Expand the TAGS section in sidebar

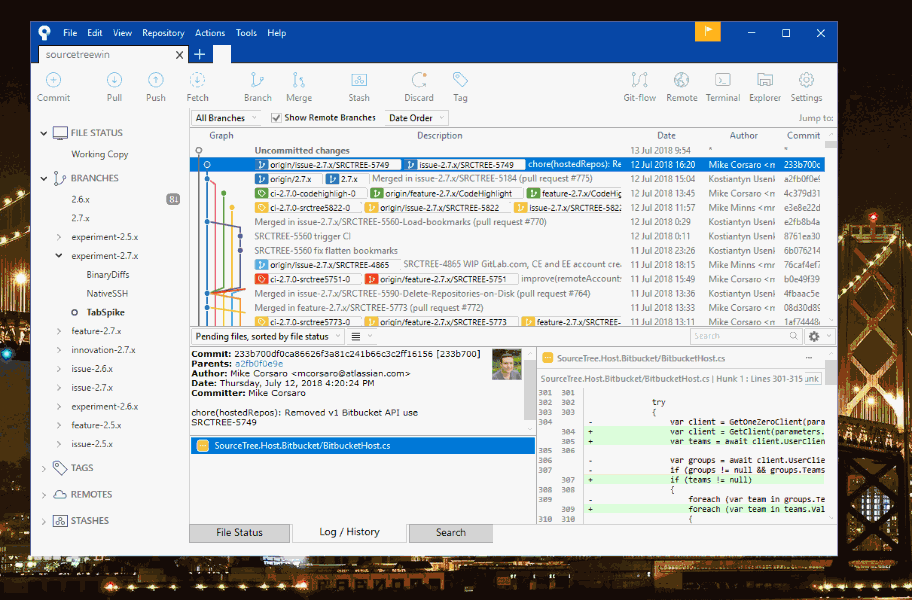(x=44, y=467)
